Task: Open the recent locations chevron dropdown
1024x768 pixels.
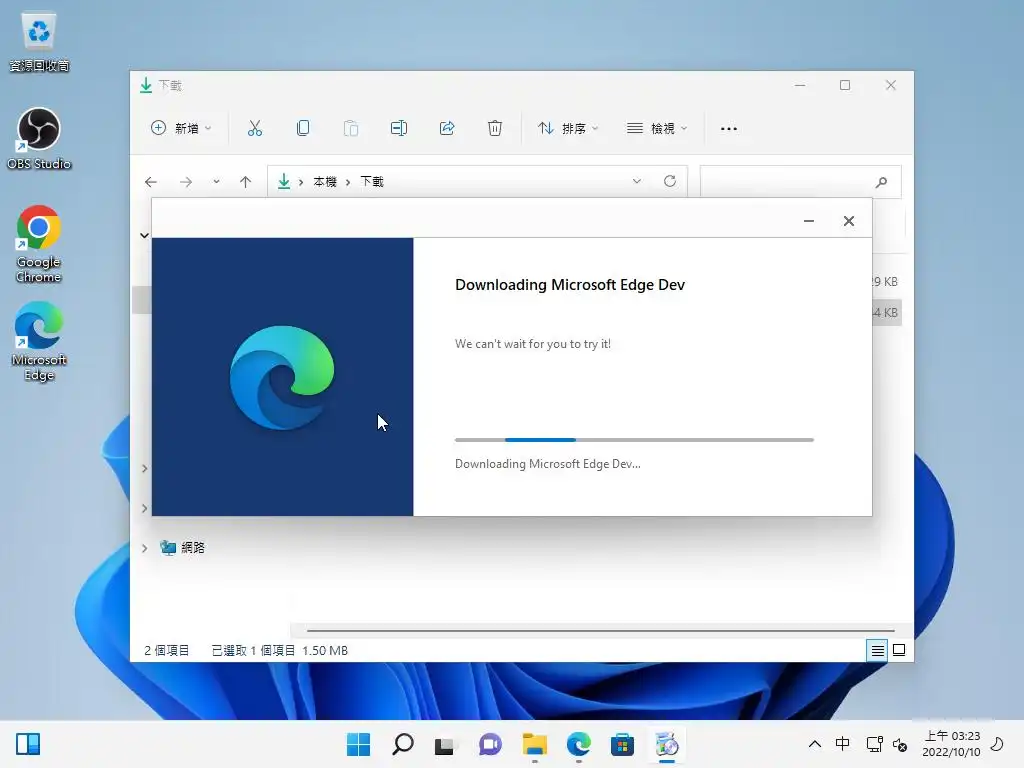Action: [216, 182]
